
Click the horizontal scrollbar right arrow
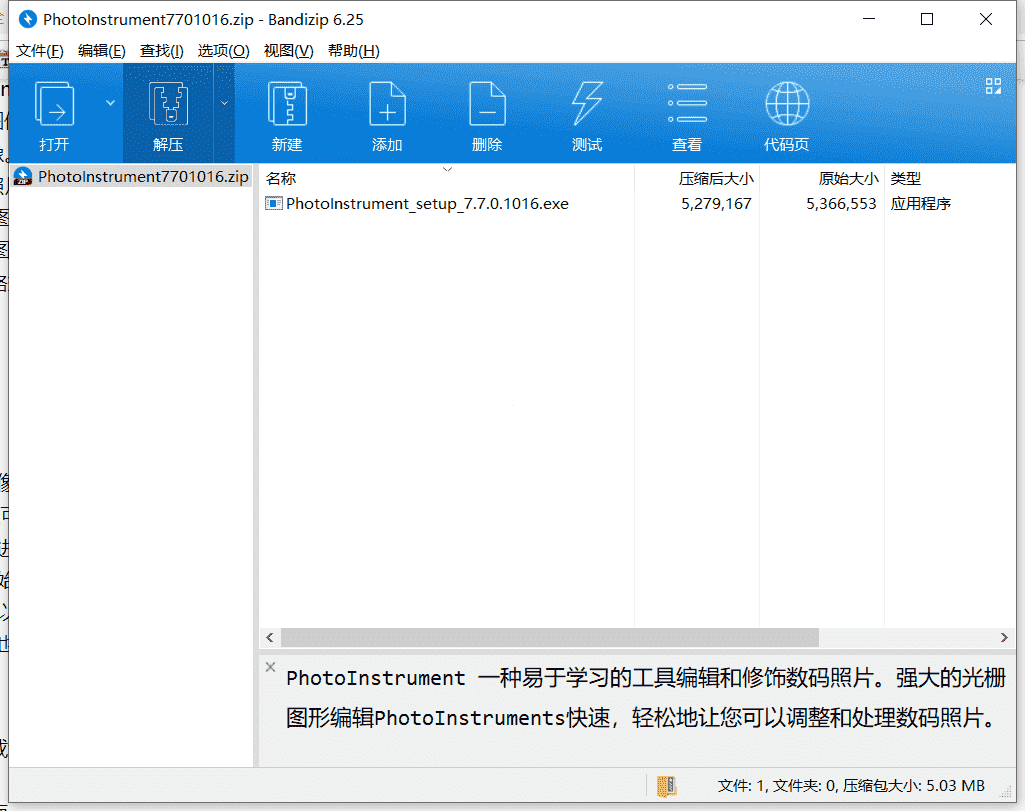point(1004,637)
